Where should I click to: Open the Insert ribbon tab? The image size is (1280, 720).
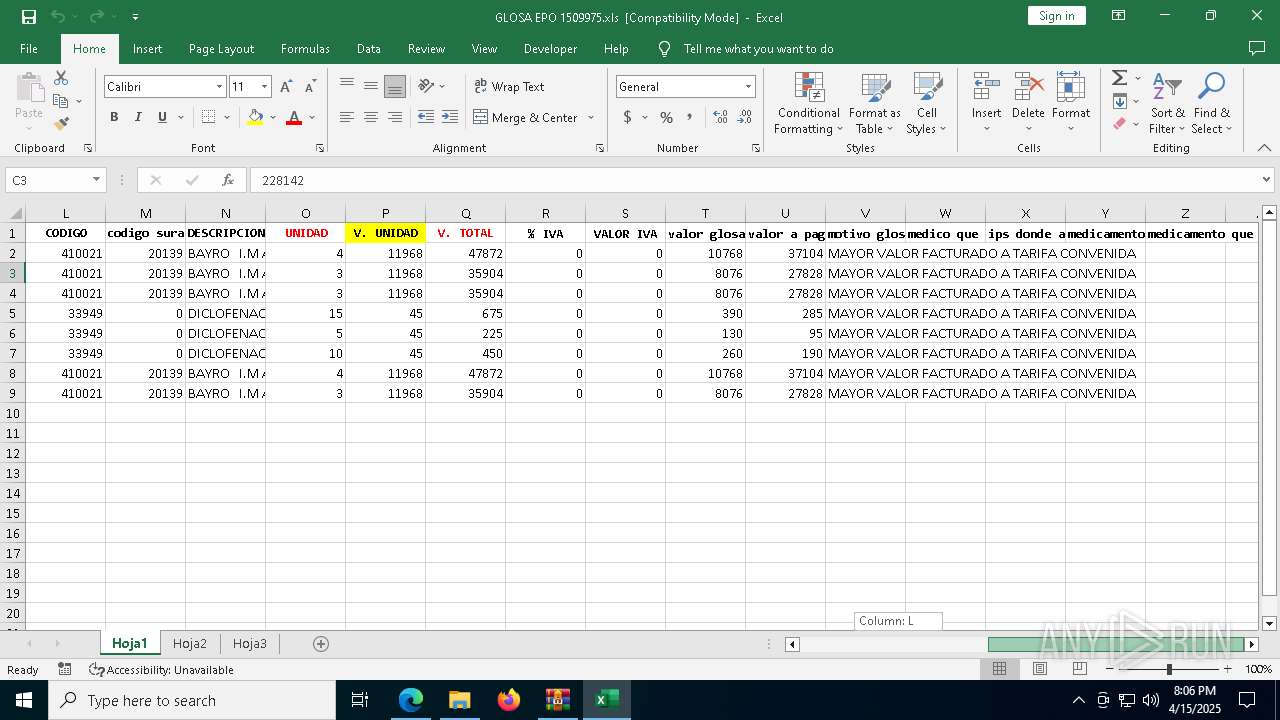147,49
